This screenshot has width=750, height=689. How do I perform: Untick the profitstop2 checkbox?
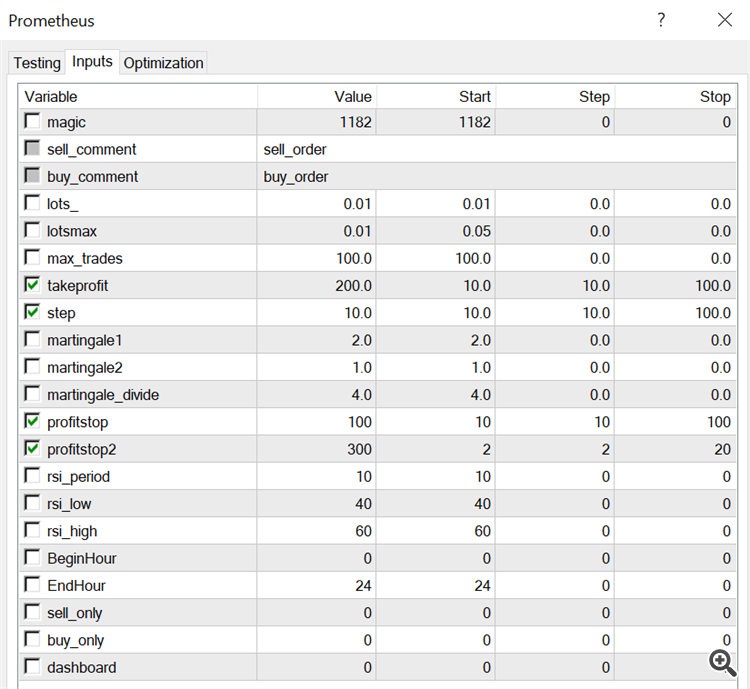[x=32, y=448]
